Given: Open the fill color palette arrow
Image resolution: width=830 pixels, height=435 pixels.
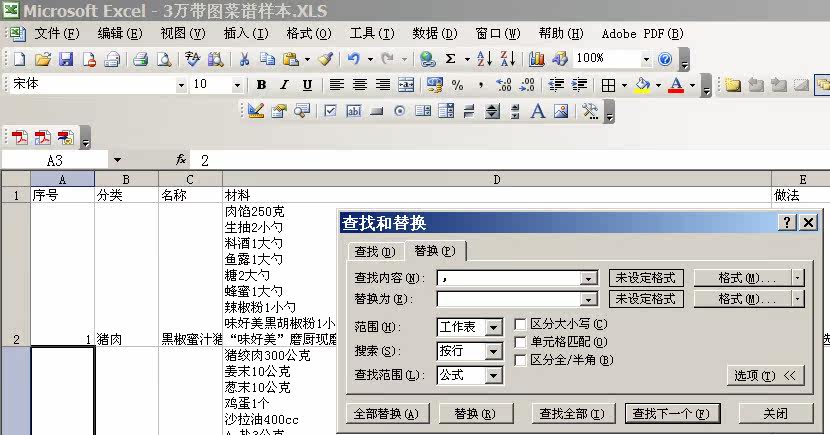Looking at the screenshot, I should (658, 85).
